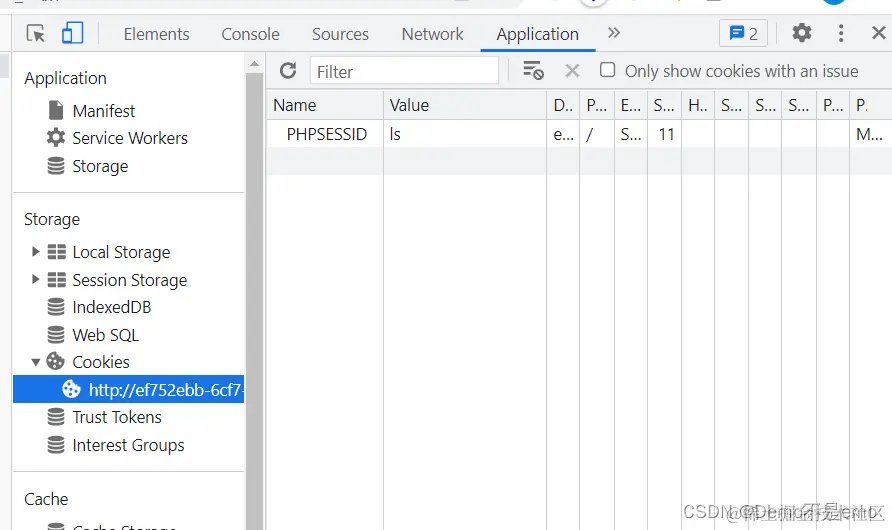Click the cookie value cell 'ls'

click(x=465, y=134)
